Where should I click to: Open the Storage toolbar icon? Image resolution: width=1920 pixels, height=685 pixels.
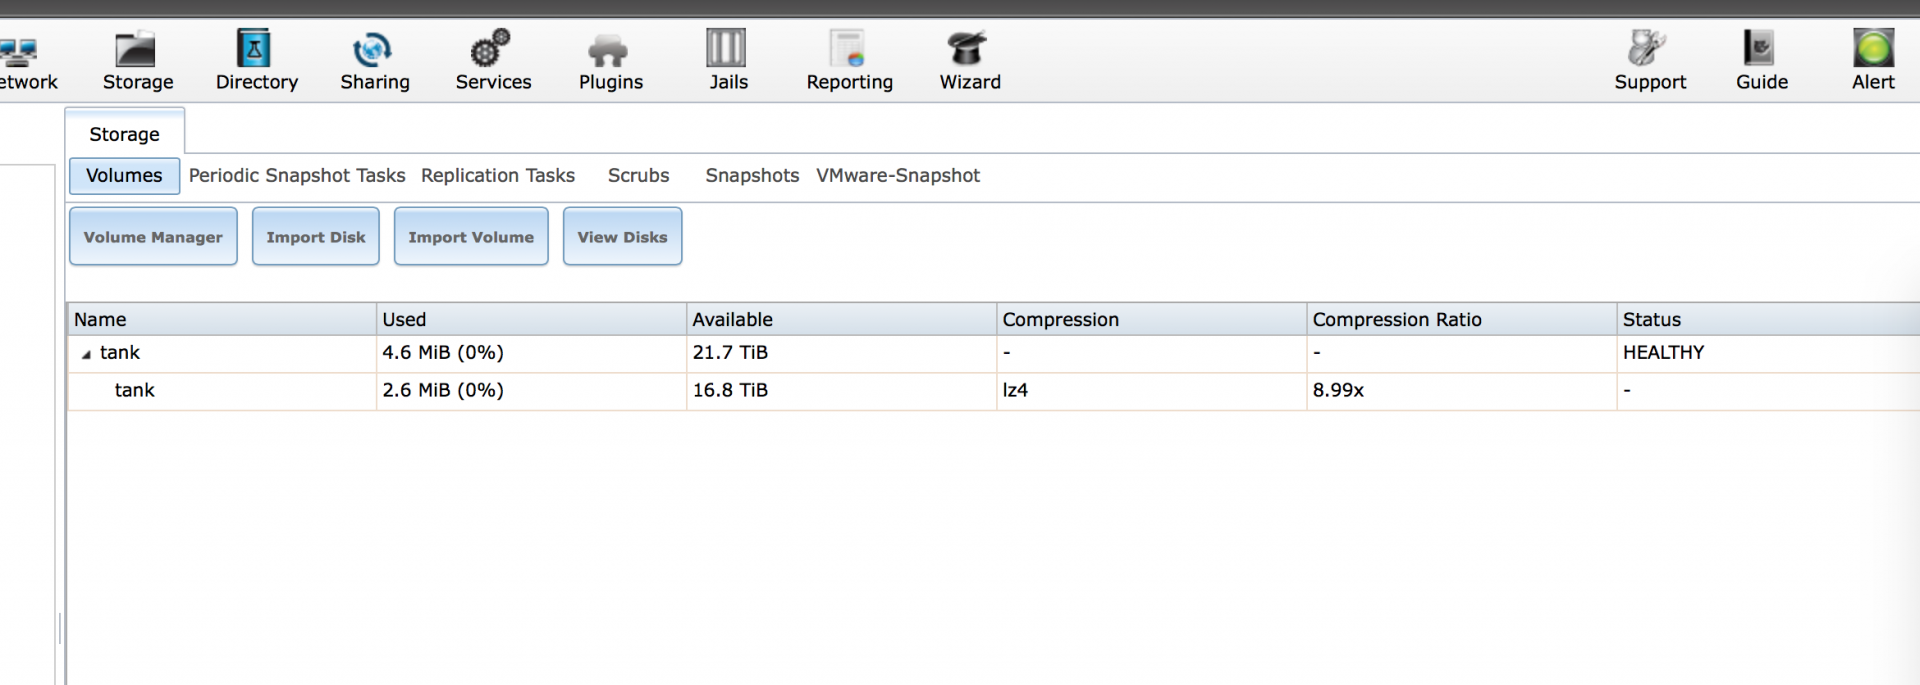[136, 48]
